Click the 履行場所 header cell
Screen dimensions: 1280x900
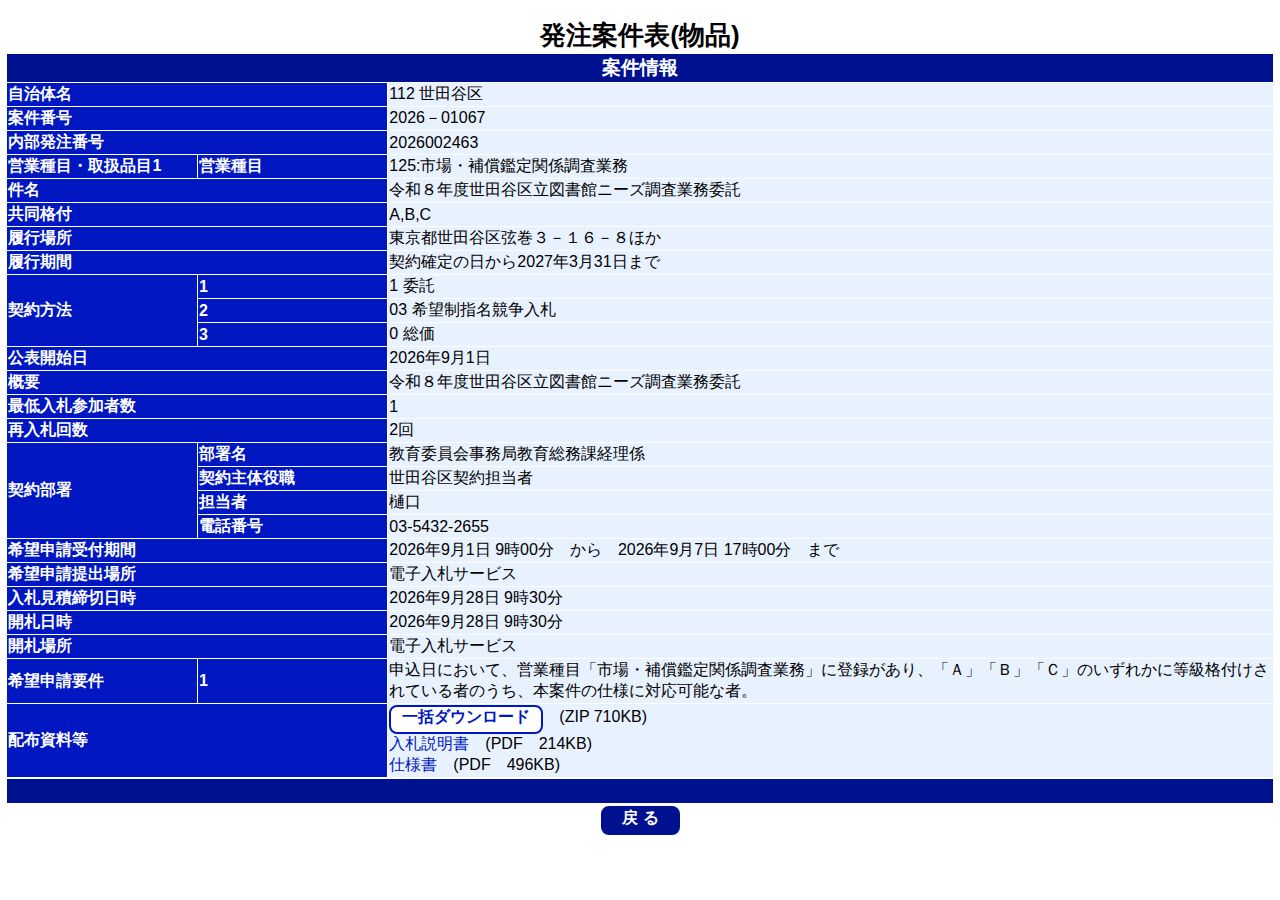[197, 238]
